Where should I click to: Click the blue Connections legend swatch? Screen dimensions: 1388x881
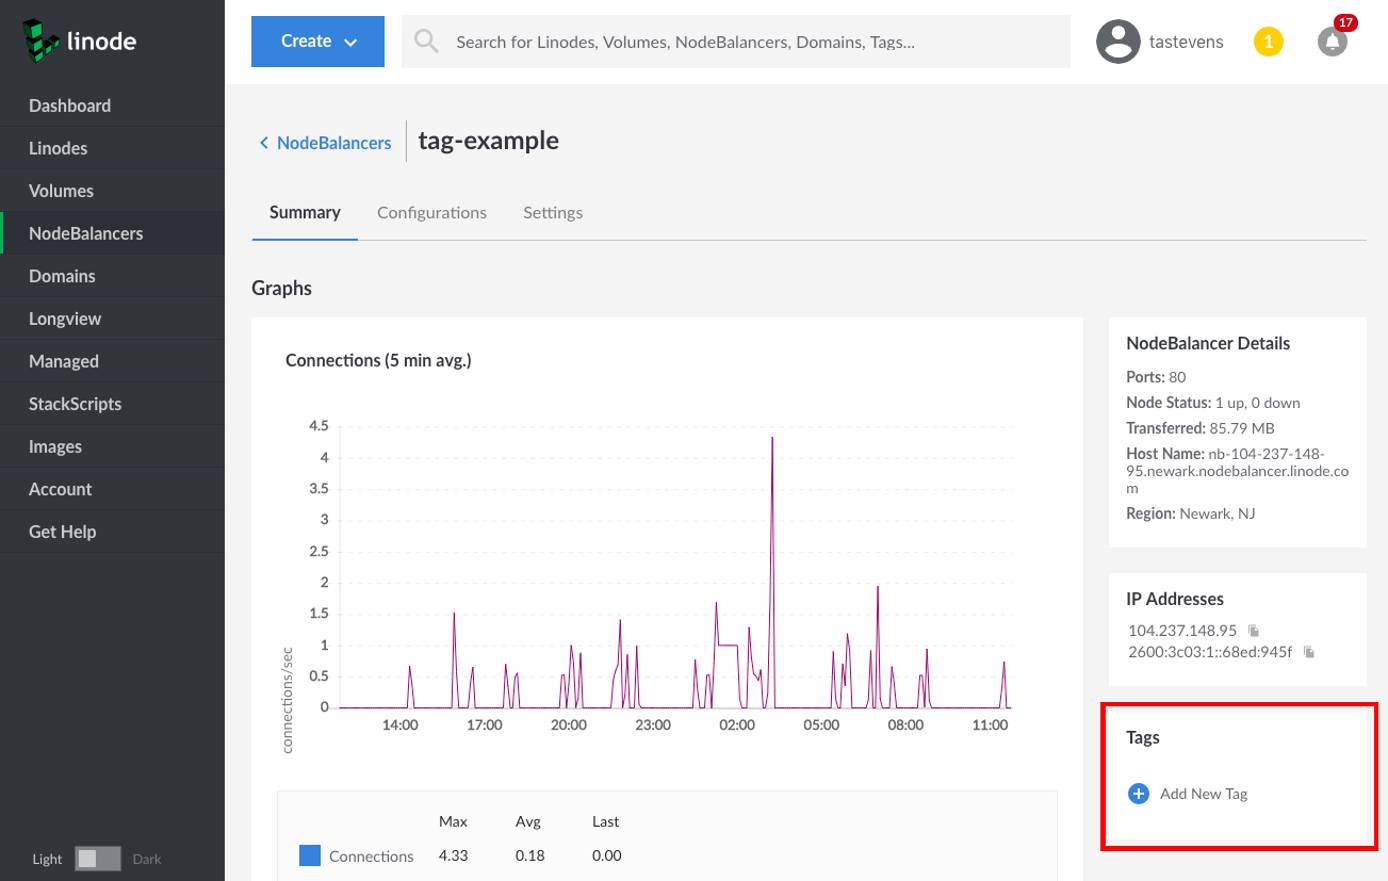point(309,855)
